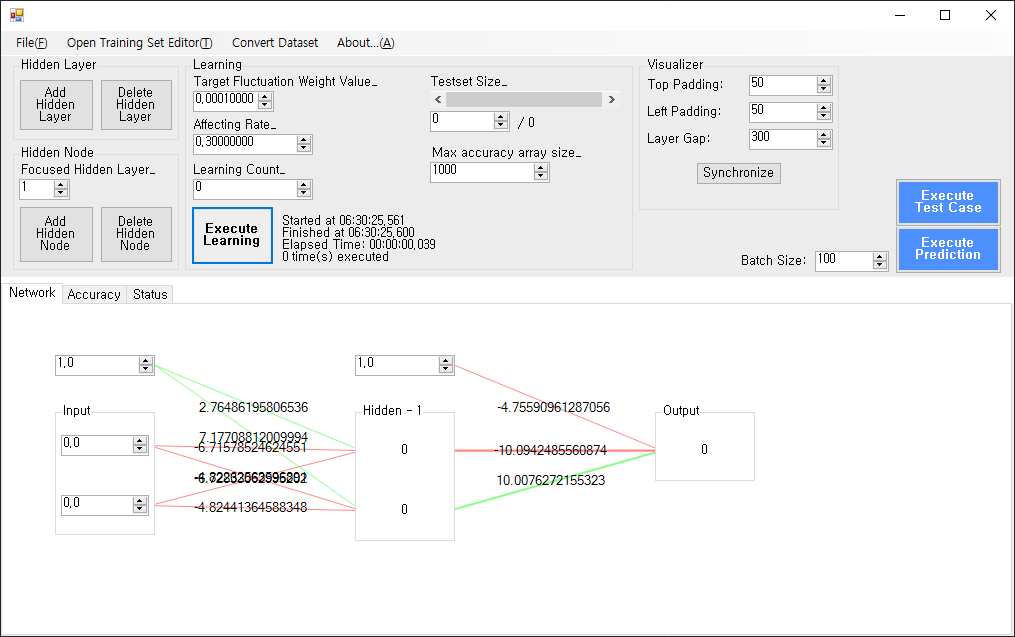Increment the Focused Hidden Layer number

[61, 185]
